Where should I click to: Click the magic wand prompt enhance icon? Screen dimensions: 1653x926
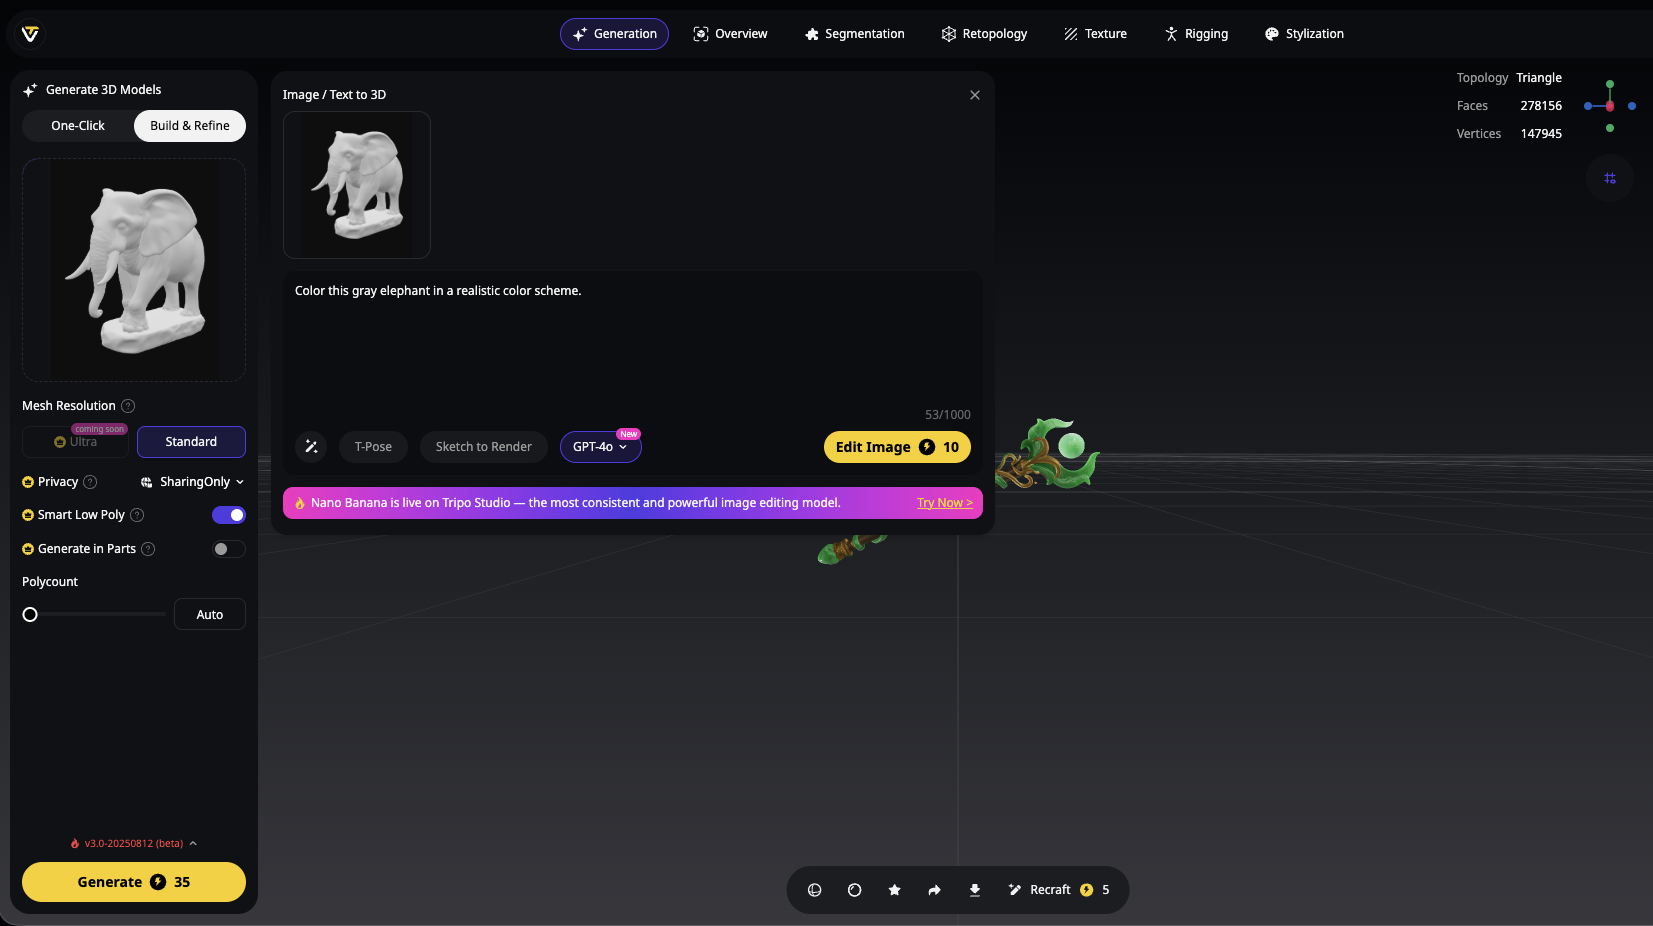point(311,447)
